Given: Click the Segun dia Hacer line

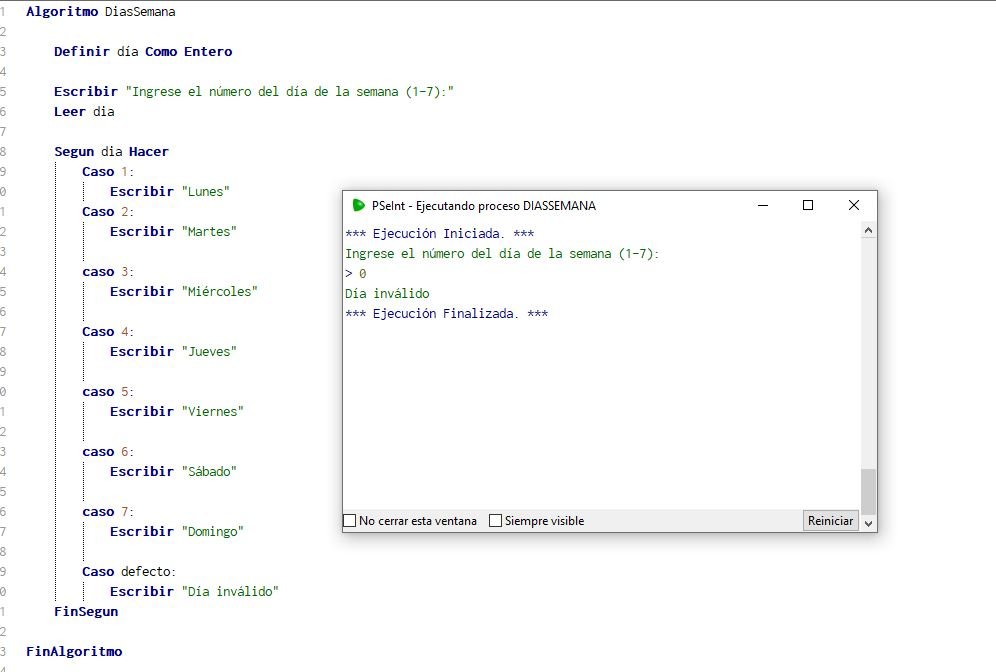Looking at the screenshot, I should [x=111, y=152].
